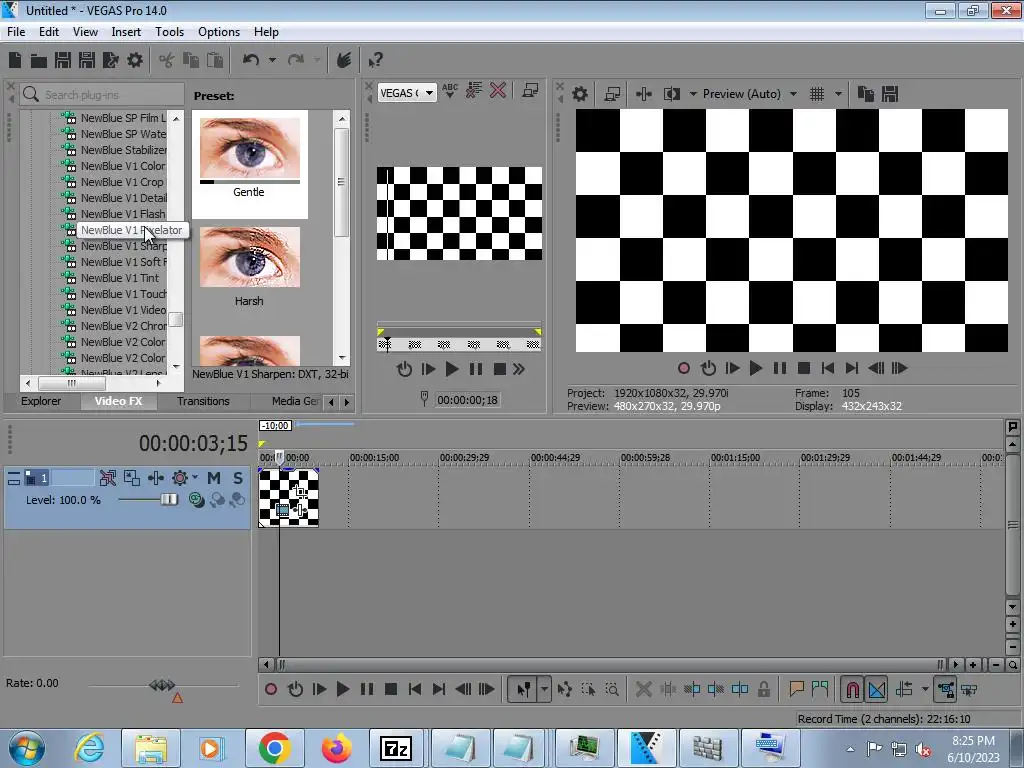Open the Tools menu
This screenshot has height=768, width=1024.
coord(169,32)
